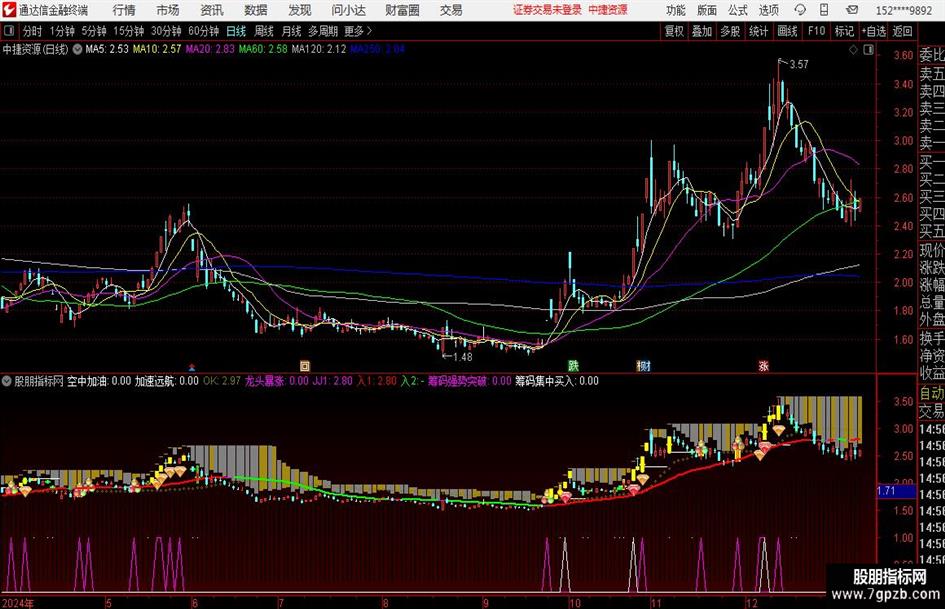Click the red-blue arrow marker near May
The width and height of the screenshot is (945, 609).
tap(192, 367)
